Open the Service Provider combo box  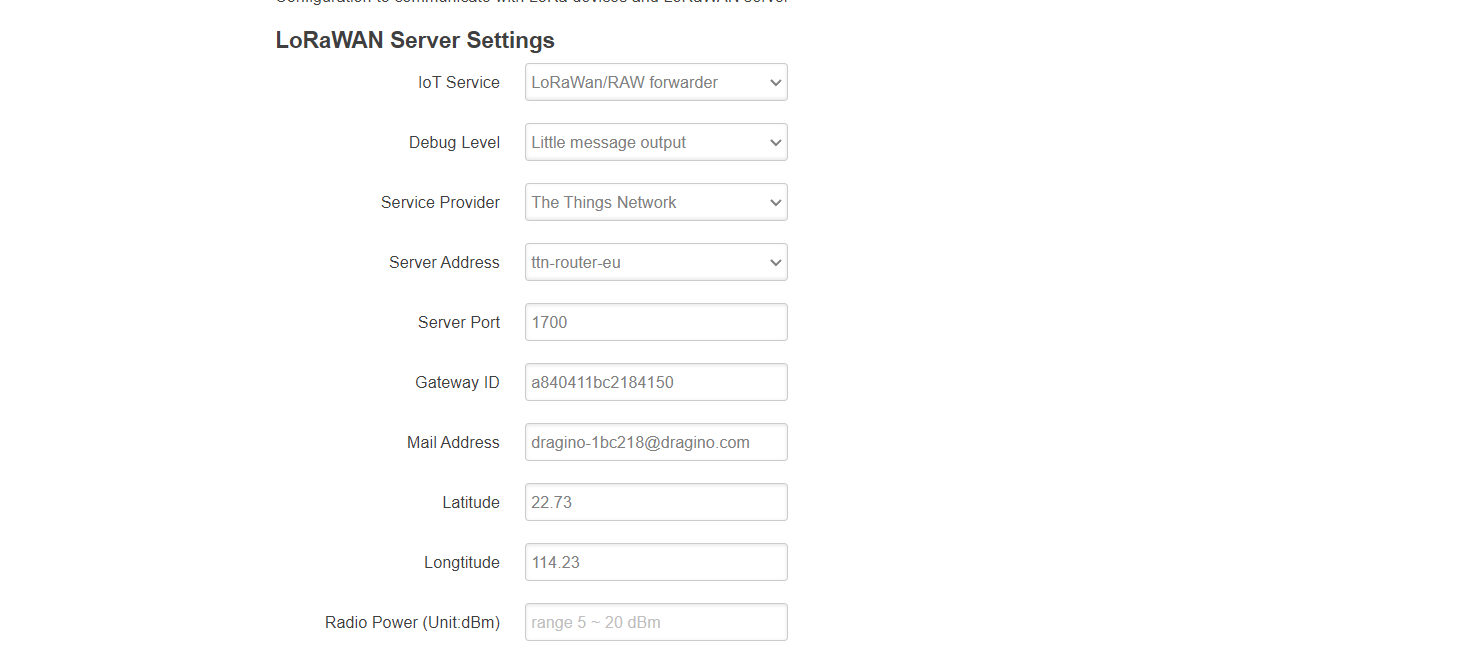tap(655, 202)
